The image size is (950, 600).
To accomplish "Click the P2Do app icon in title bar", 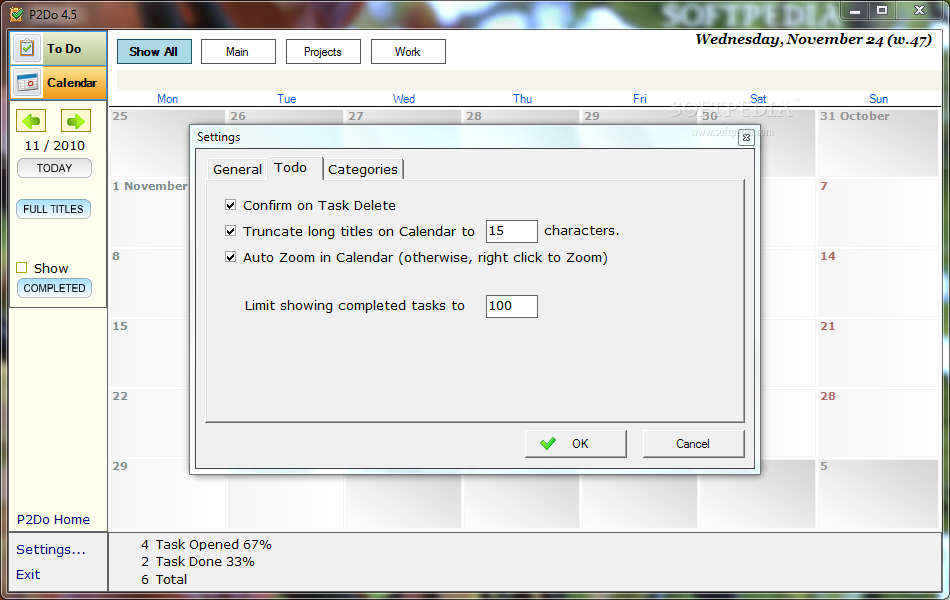I will [16, 14].
